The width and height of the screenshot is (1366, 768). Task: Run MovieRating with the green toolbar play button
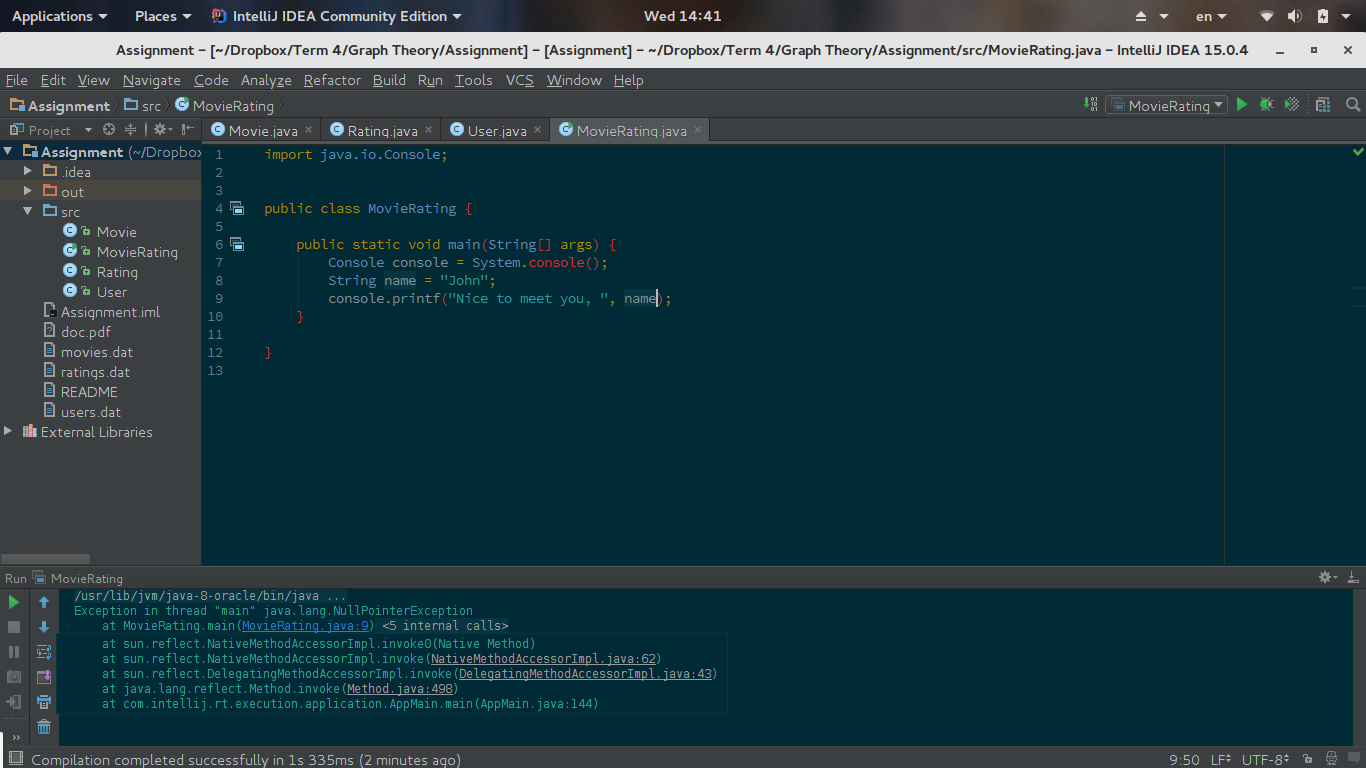(x=1242, y=104)
